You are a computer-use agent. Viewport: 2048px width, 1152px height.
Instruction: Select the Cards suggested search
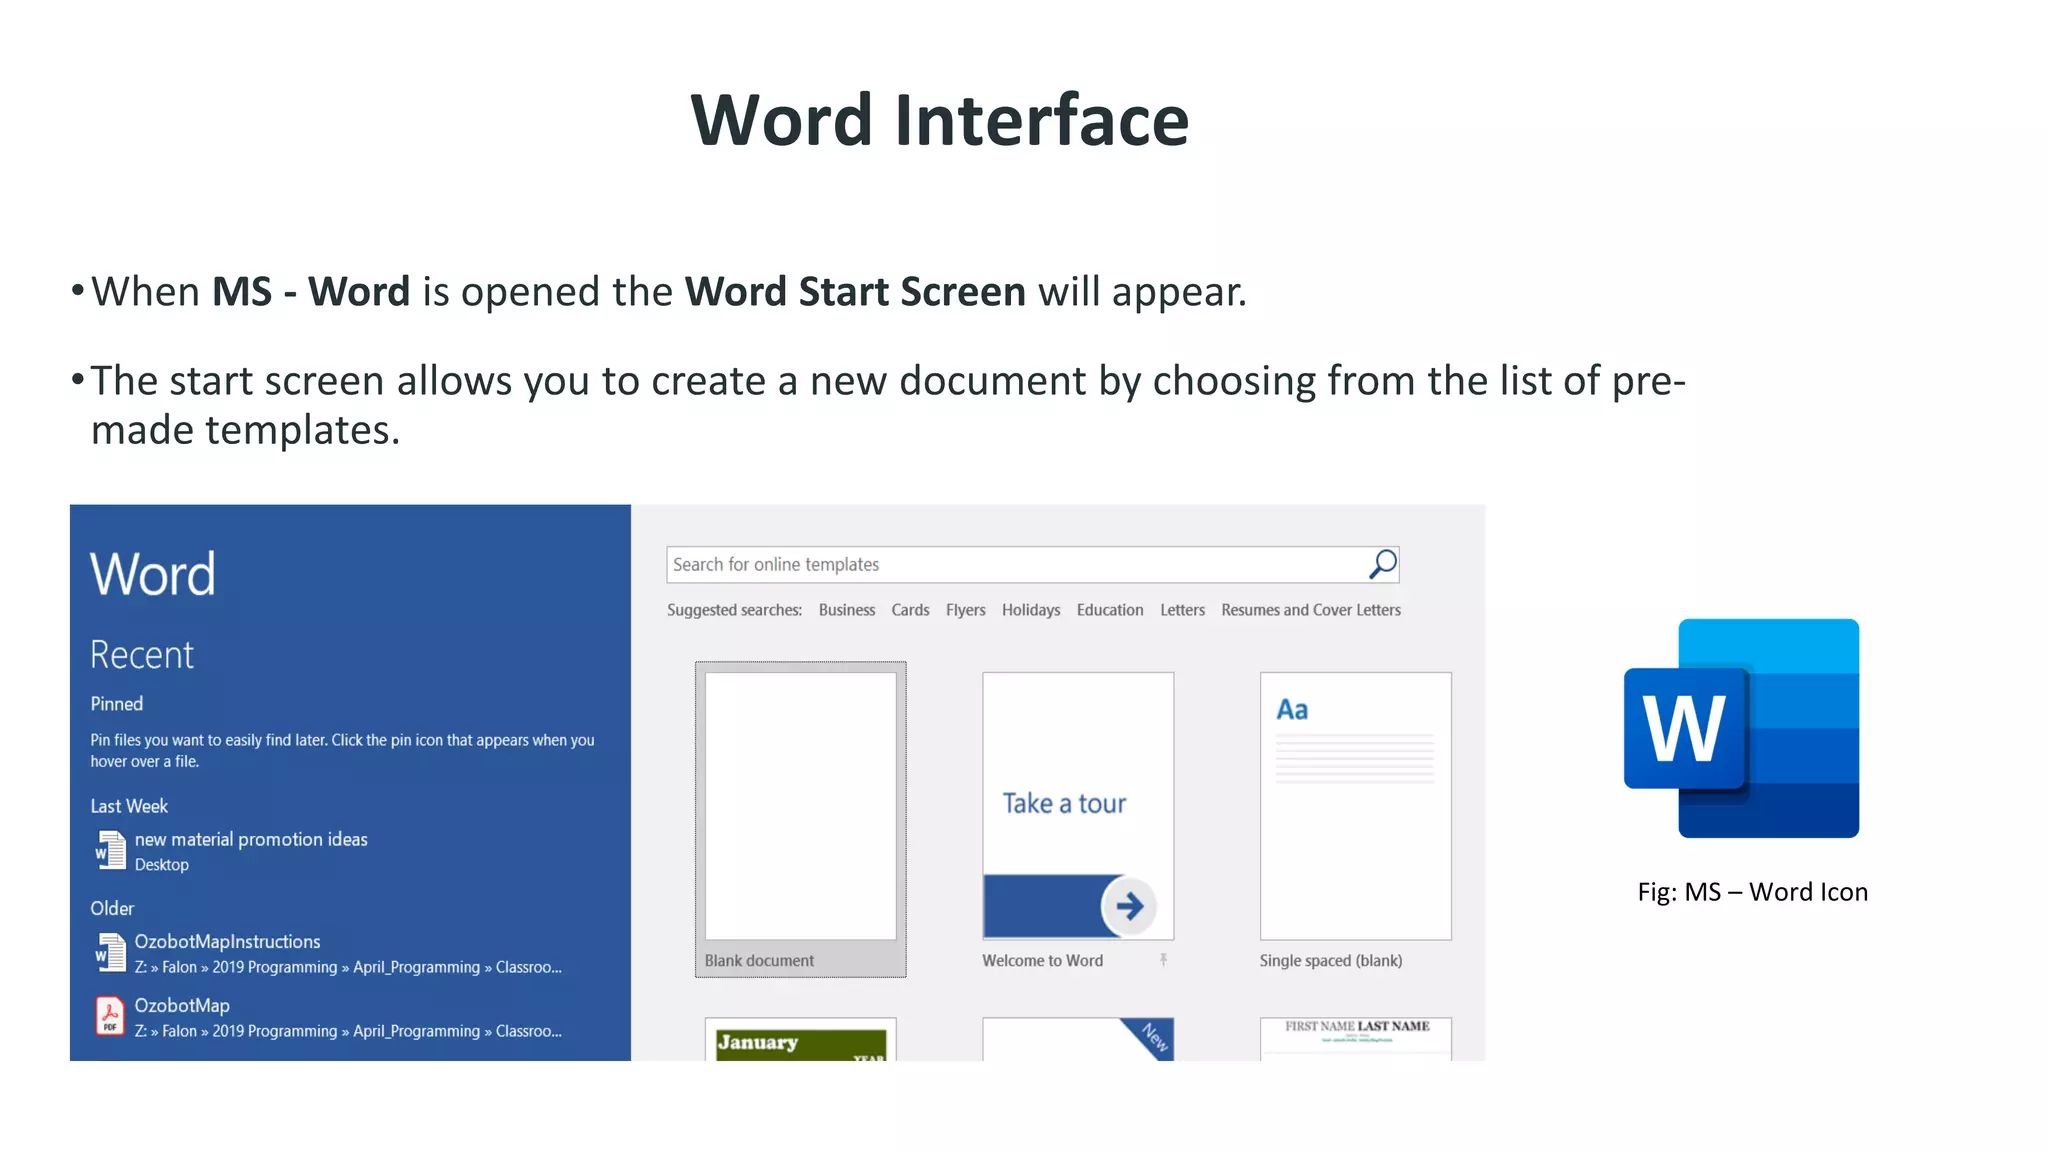click(x=910, y=610)
